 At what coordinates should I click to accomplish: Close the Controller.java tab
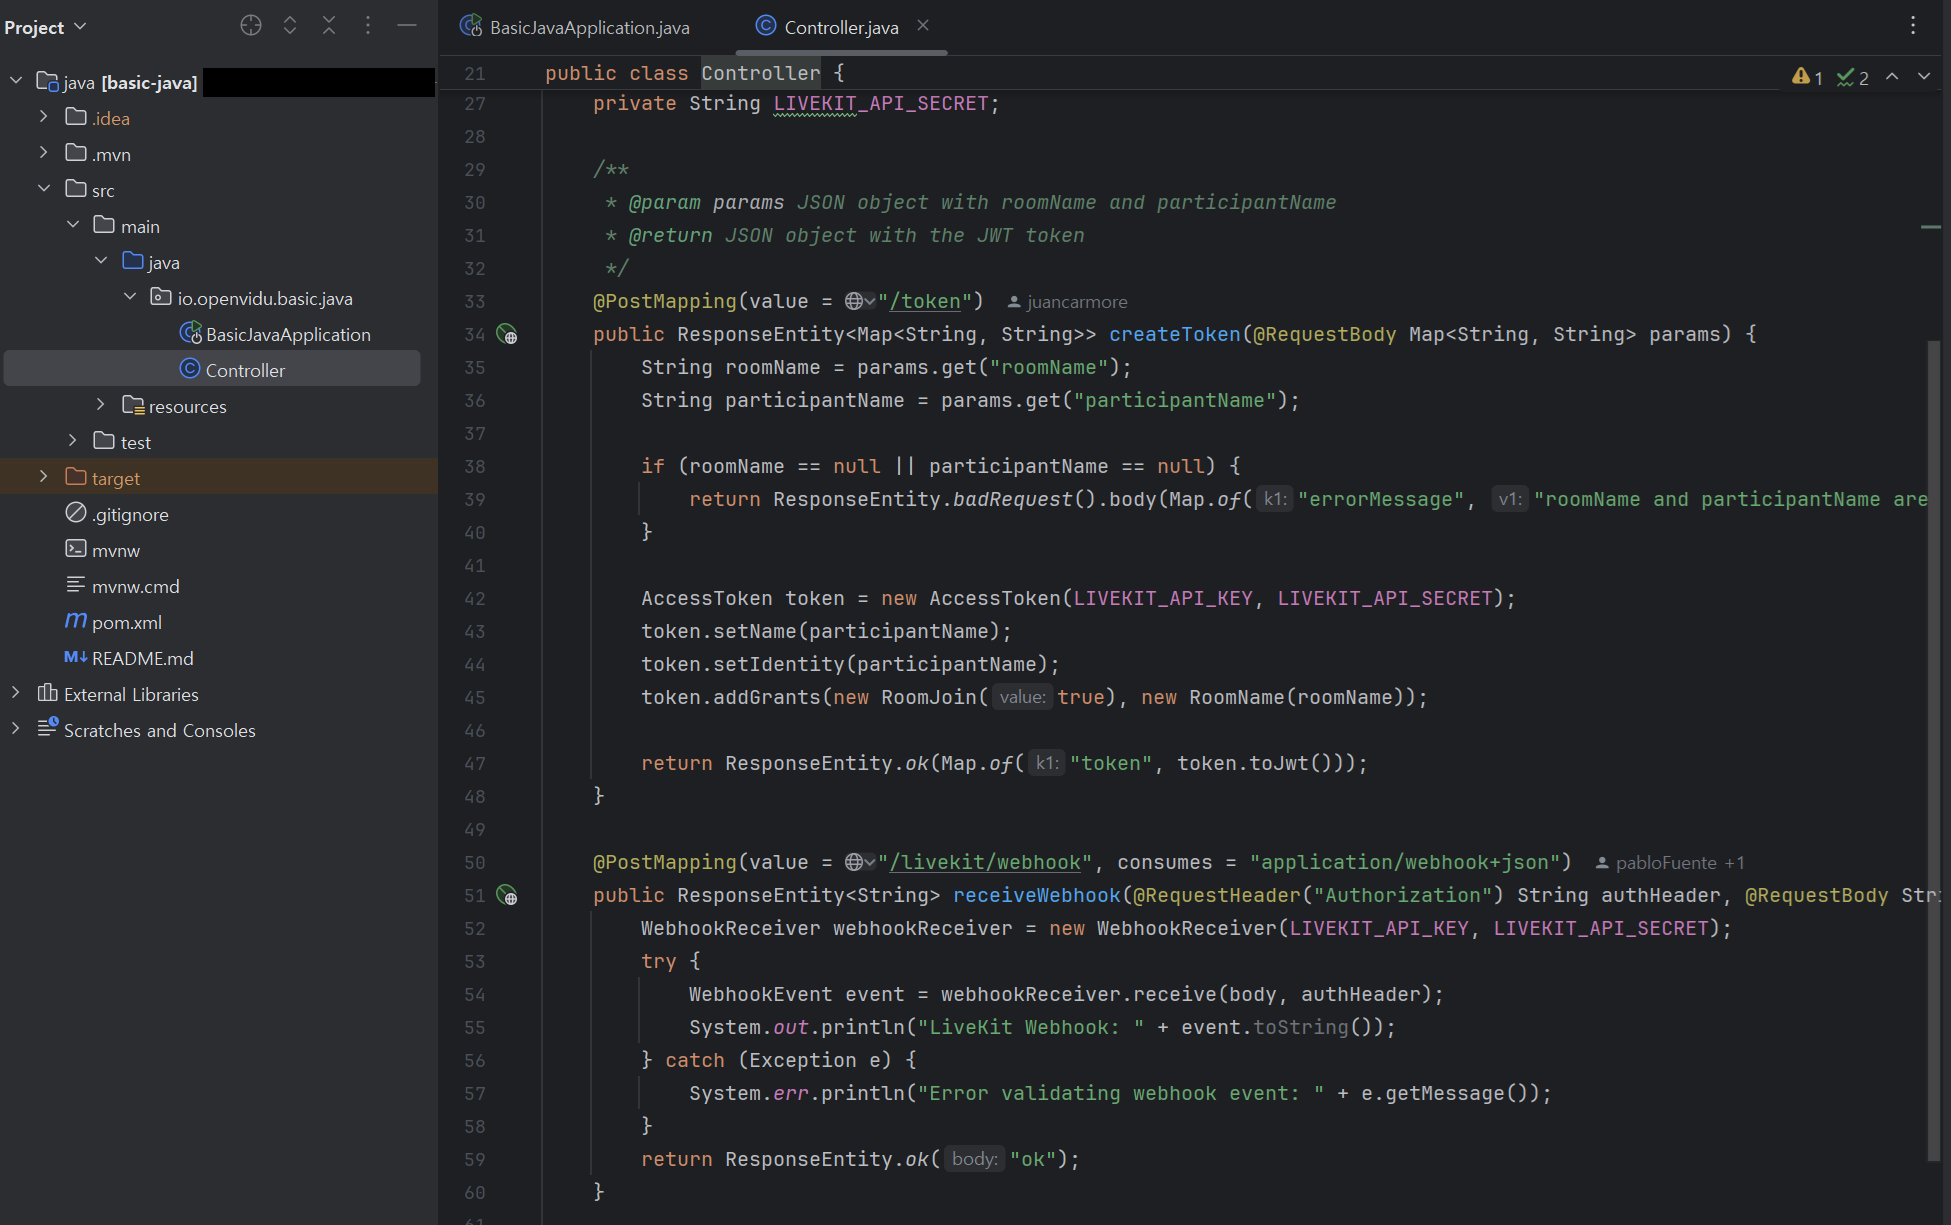[923, 26]
